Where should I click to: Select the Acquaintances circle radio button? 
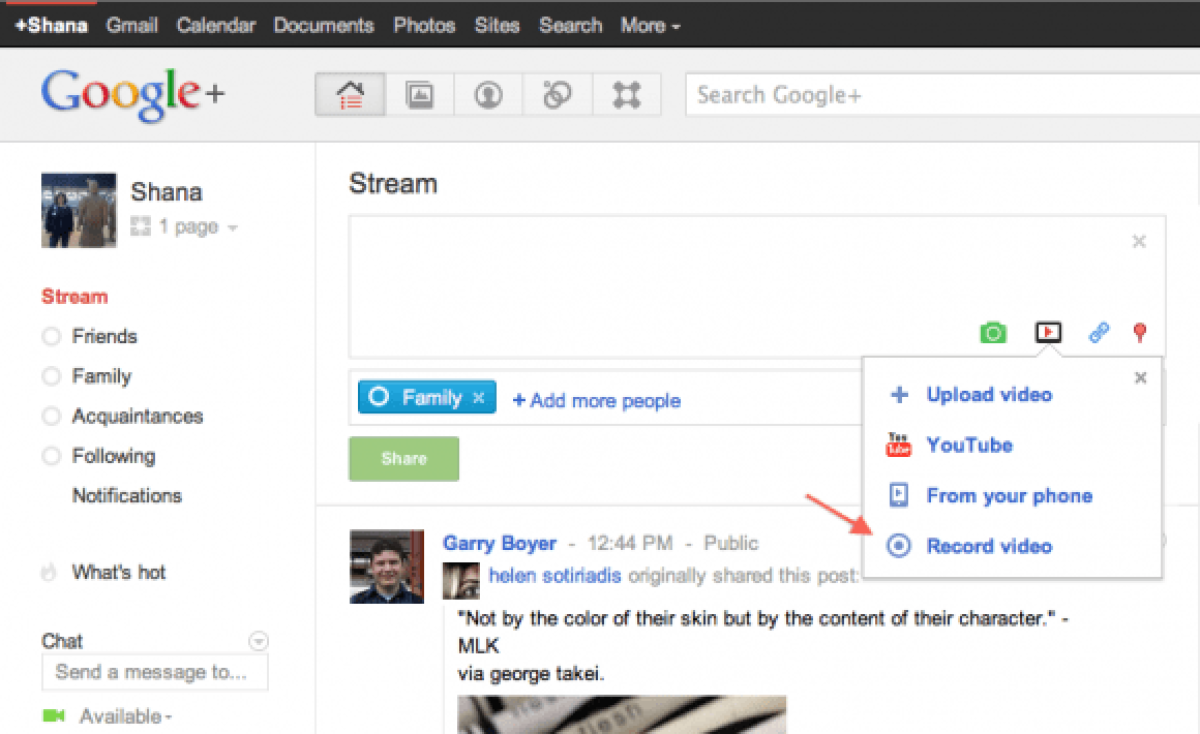(x=52, y=417)
